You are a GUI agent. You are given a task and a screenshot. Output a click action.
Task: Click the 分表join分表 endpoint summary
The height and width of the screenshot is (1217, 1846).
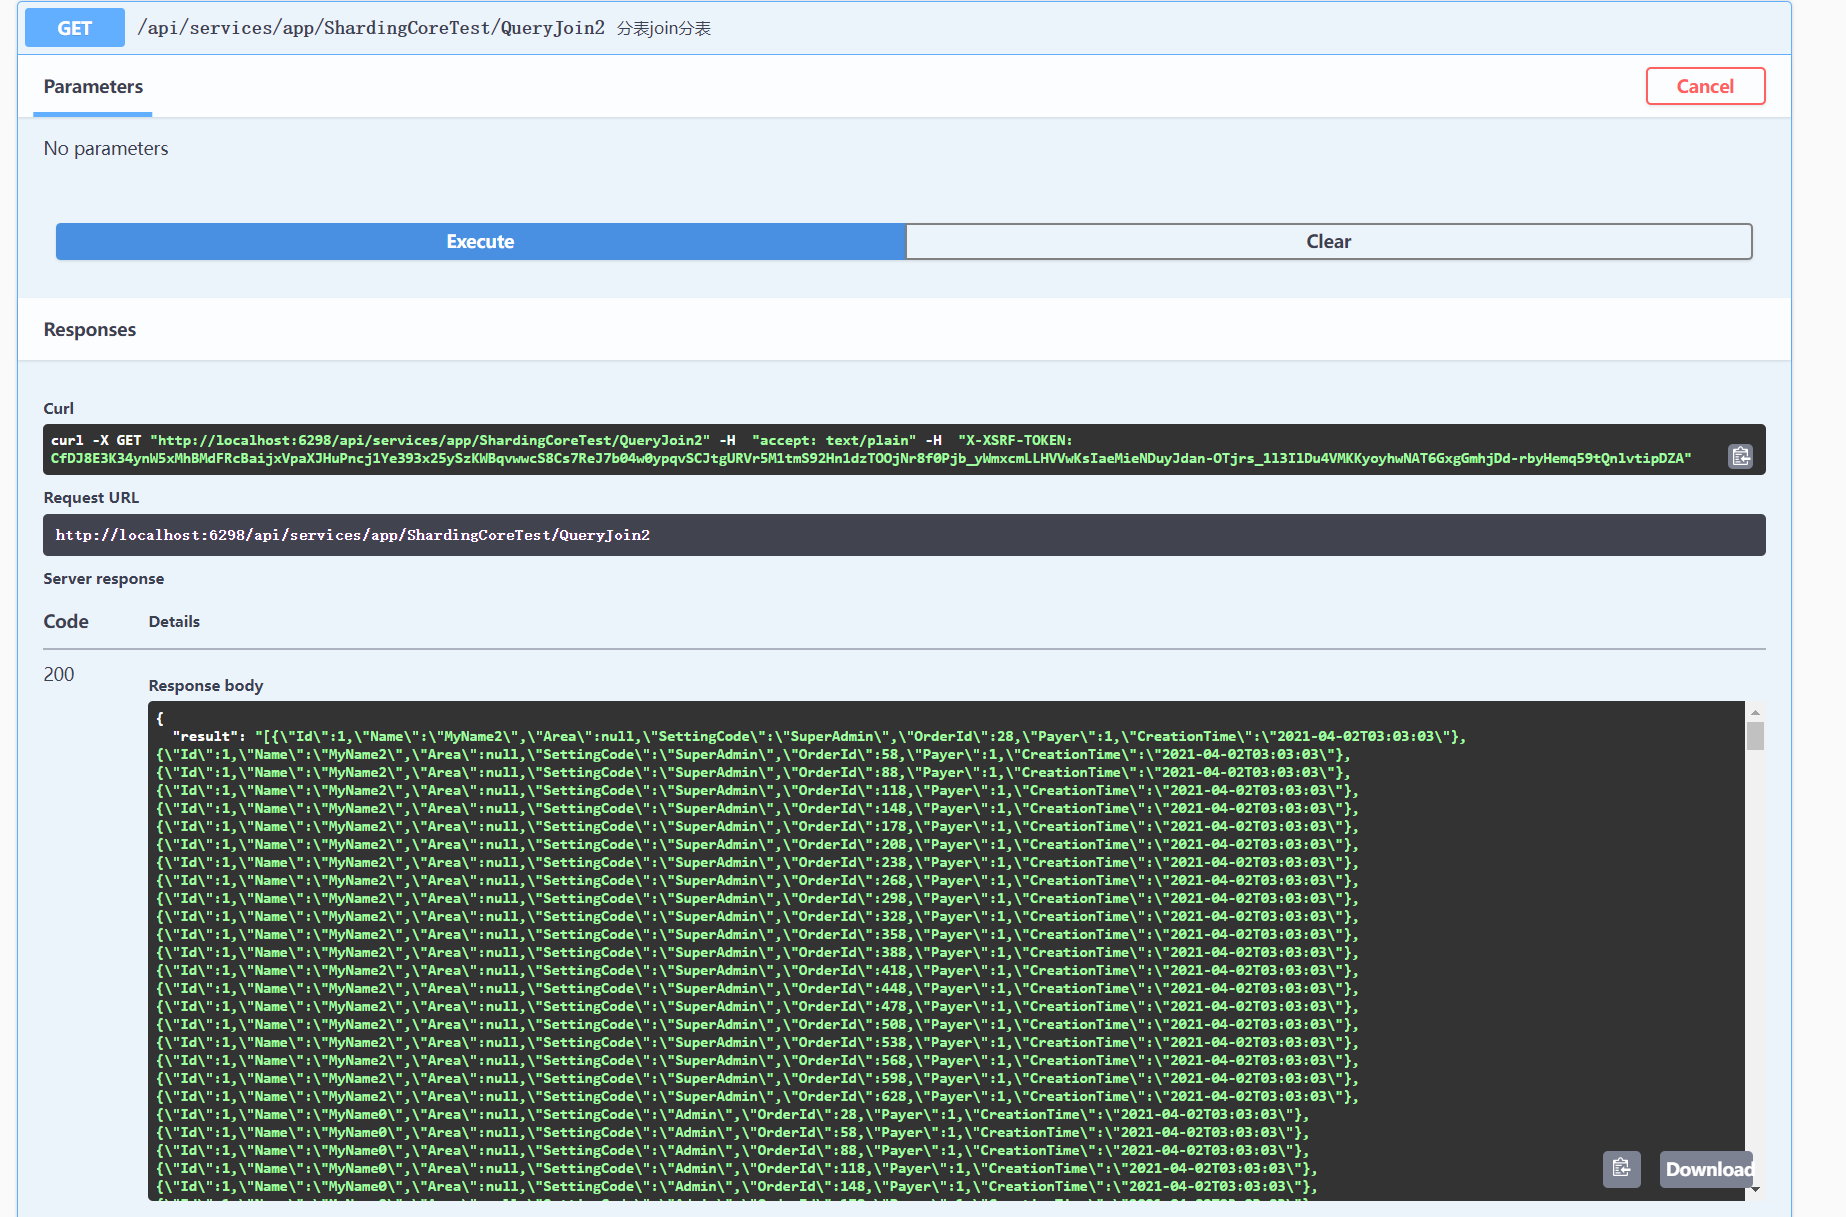(664, 29)
